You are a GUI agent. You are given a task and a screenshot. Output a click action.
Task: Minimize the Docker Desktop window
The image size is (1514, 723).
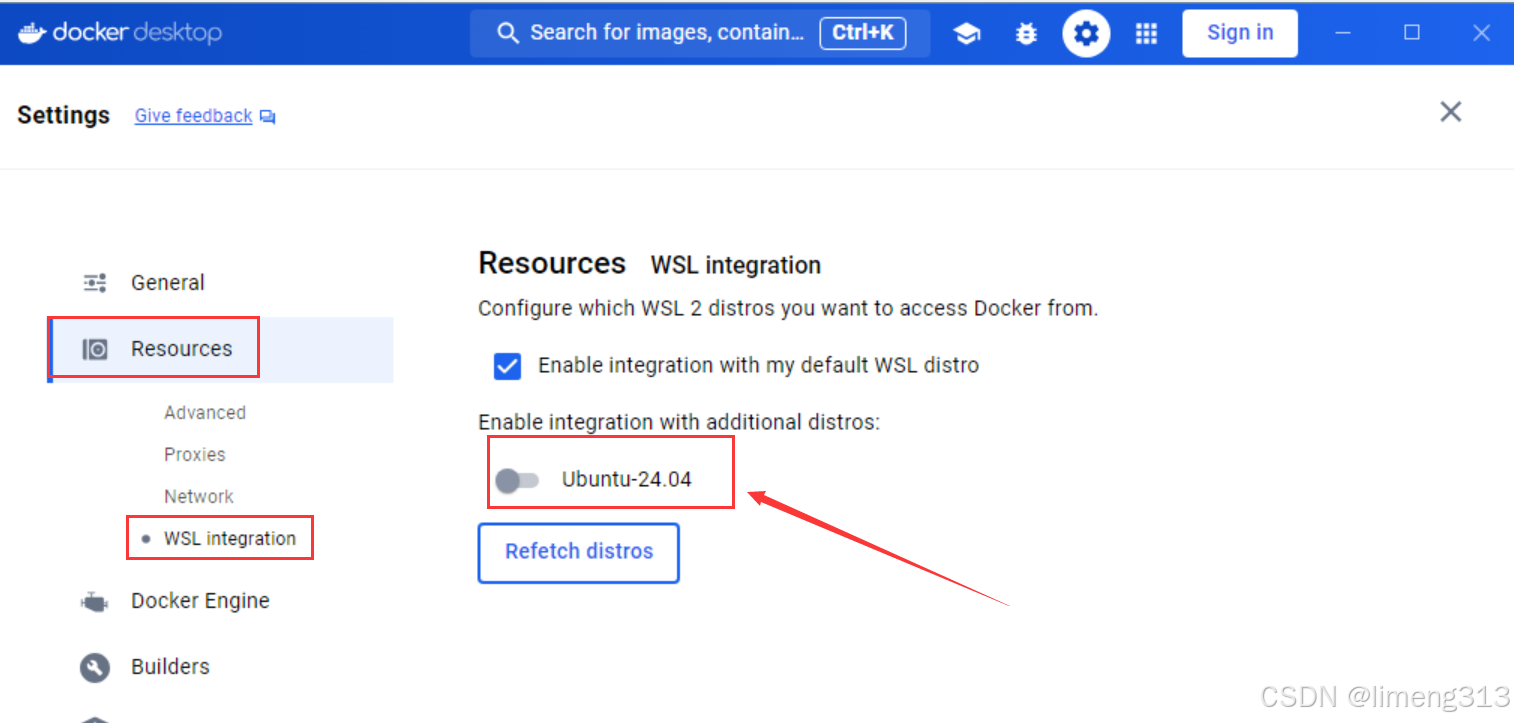[1344, 33]
